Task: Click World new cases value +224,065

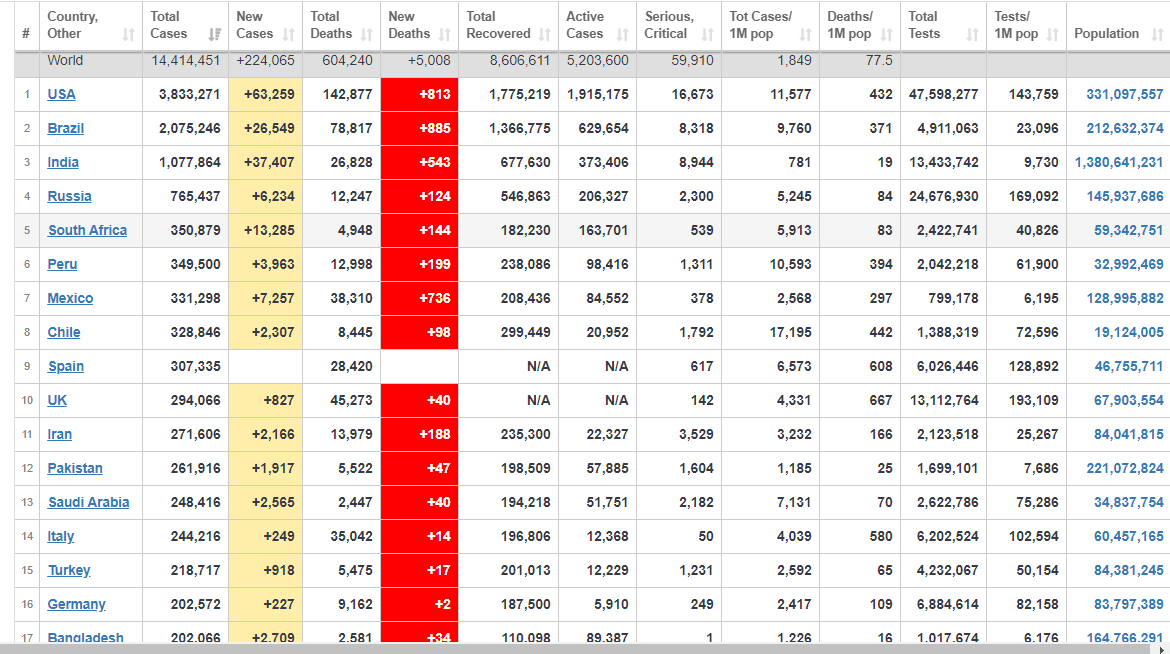Action: click(266, 60)
